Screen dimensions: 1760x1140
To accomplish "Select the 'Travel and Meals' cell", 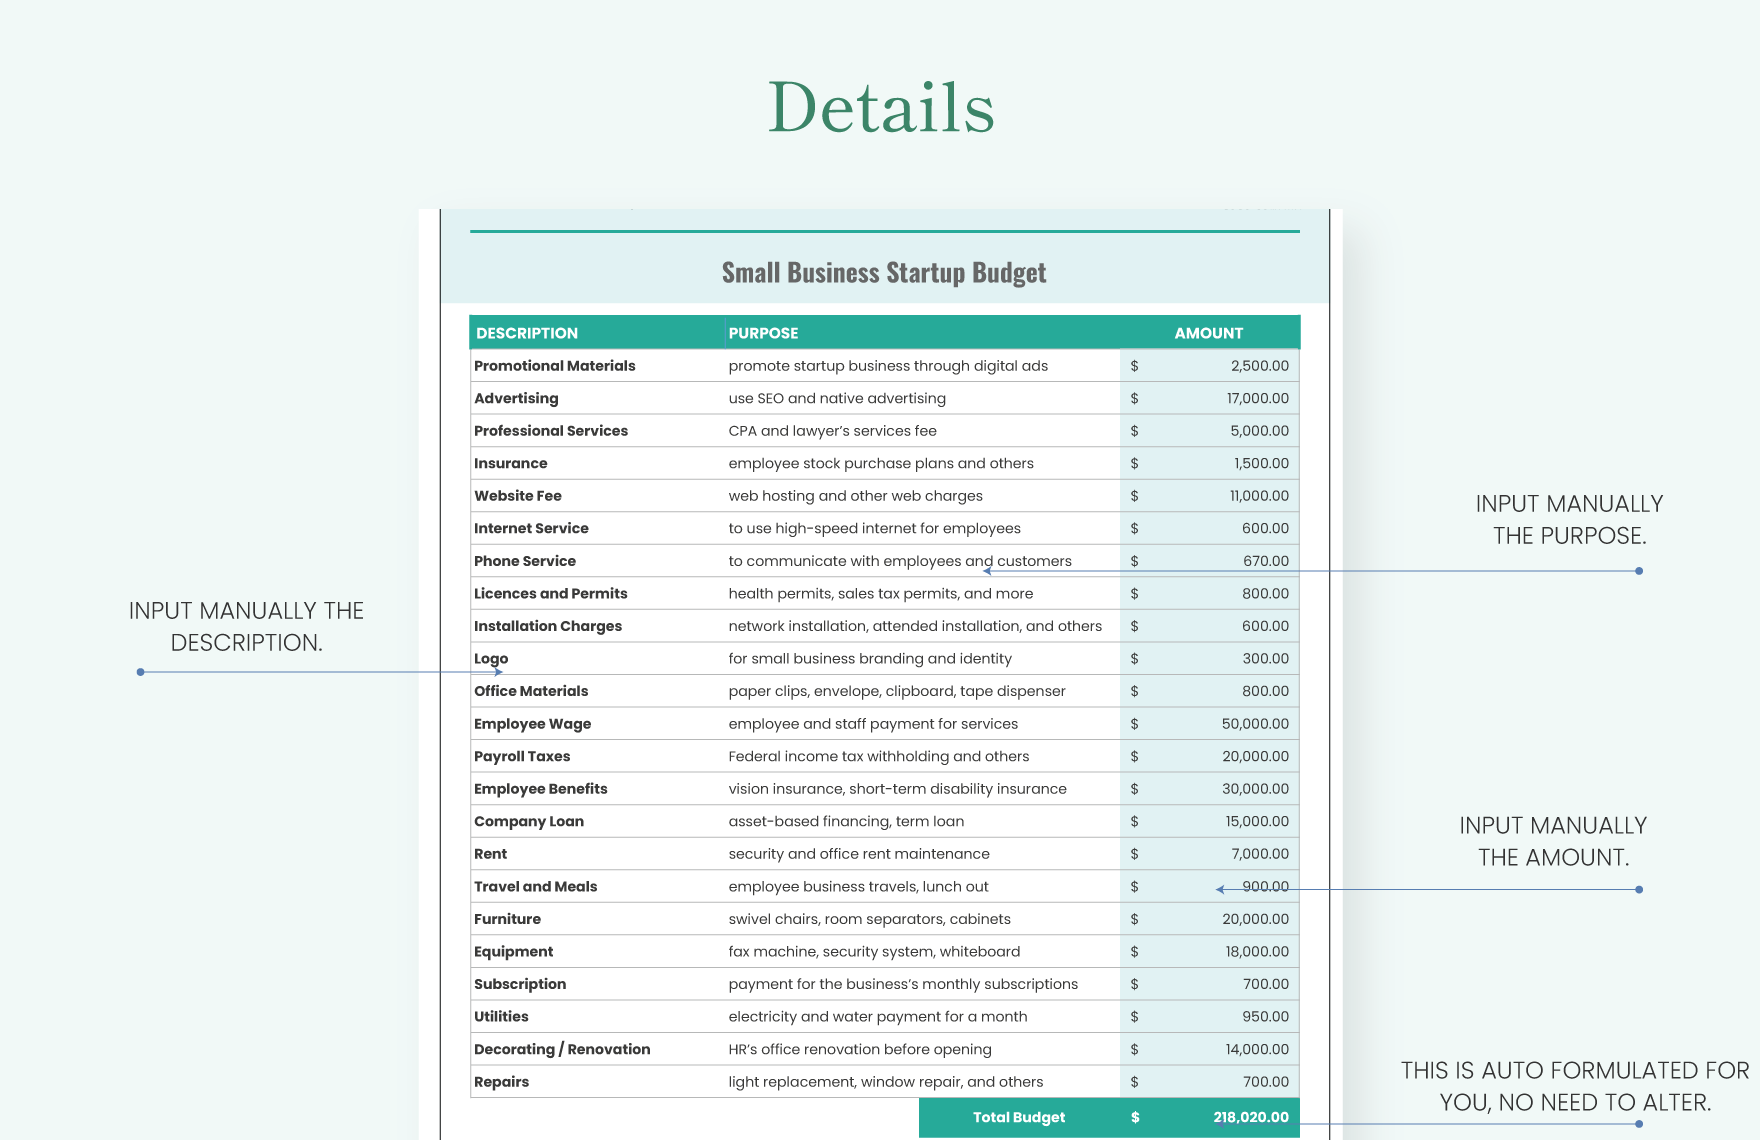I will 536,886.
